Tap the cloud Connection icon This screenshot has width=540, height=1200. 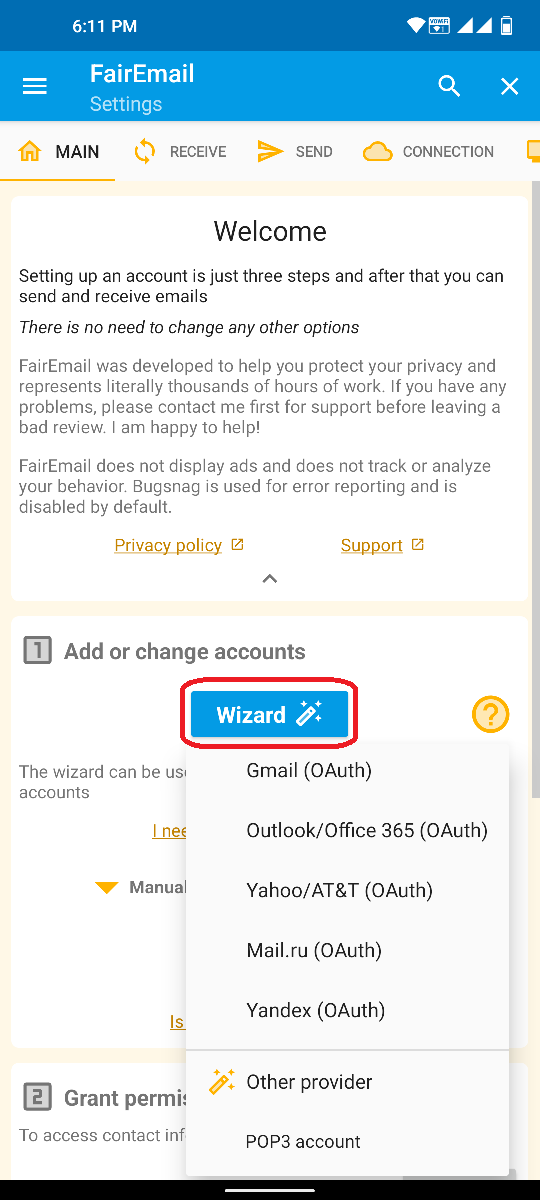(377, 152)
